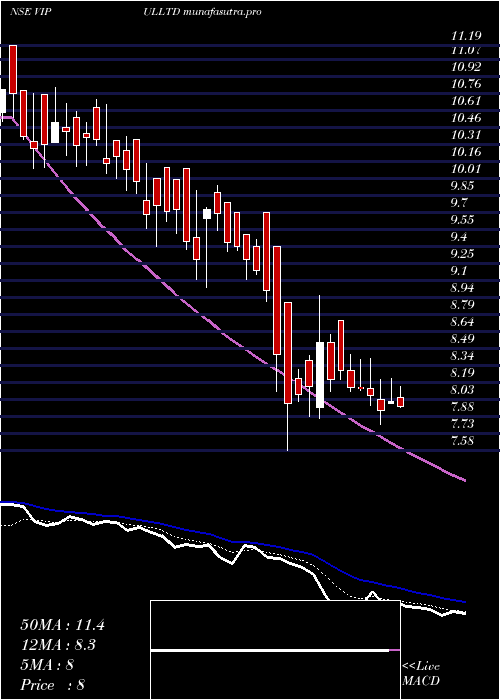Screen dimensions: 500x700
Task: Click the 7.88 price axis label
Action: pos(464,406)
